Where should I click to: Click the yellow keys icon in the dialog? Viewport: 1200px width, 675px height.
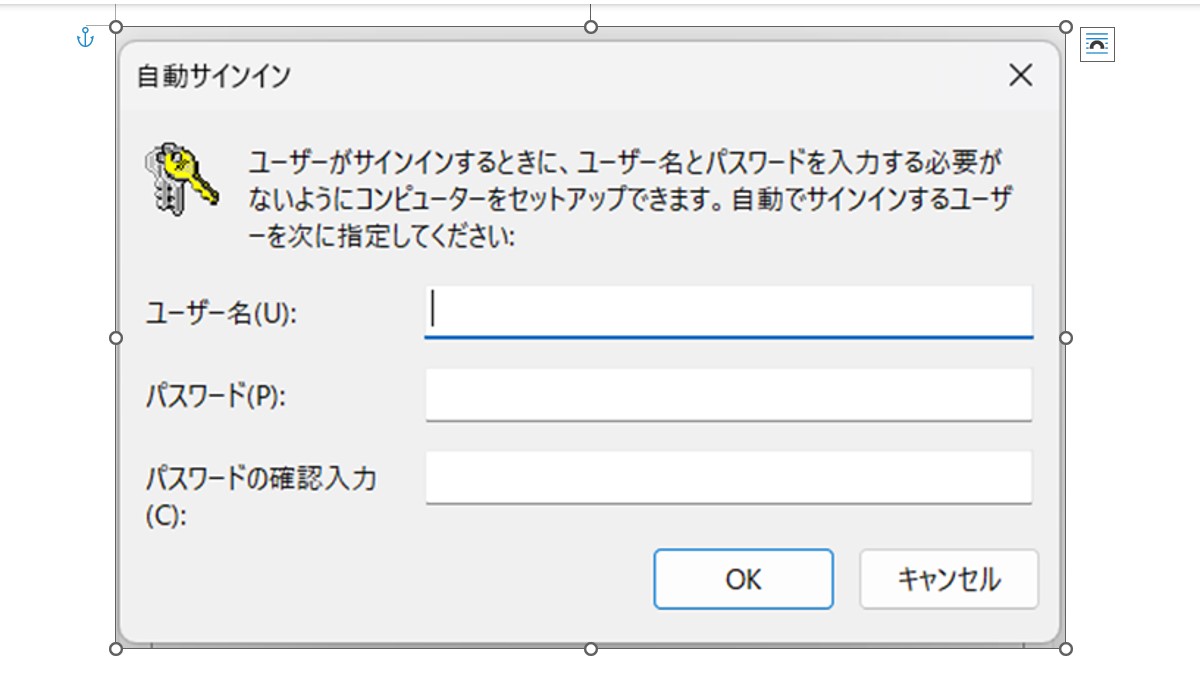pos(180,177)
